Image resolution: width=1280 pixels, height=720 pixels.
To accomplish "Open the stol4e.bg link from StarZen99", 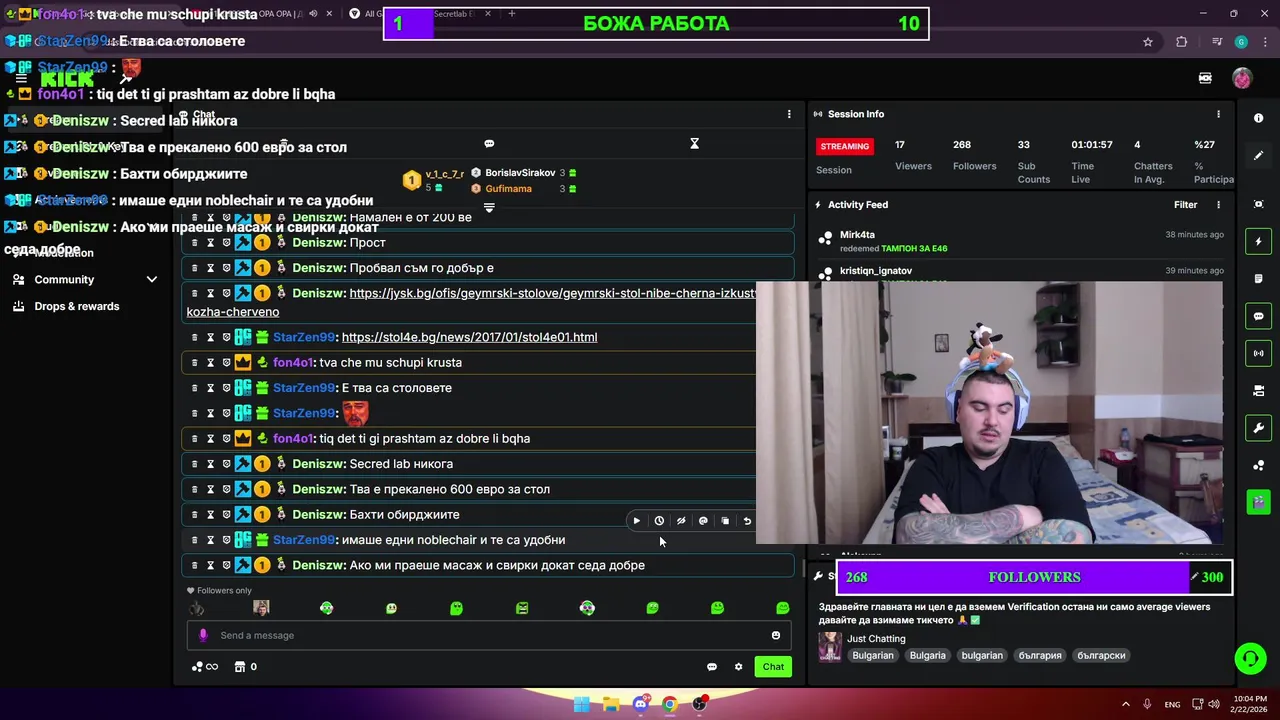I will (x=469, y=337).
